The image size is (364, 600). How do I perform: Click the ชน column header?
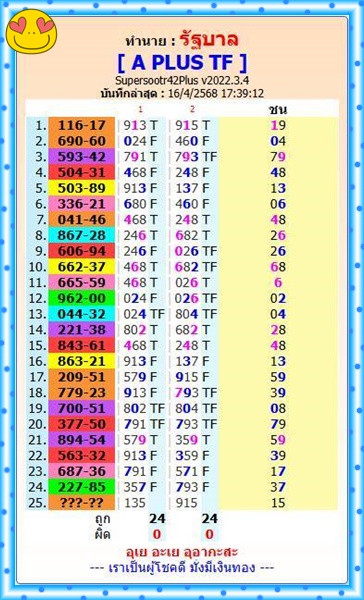278,110
